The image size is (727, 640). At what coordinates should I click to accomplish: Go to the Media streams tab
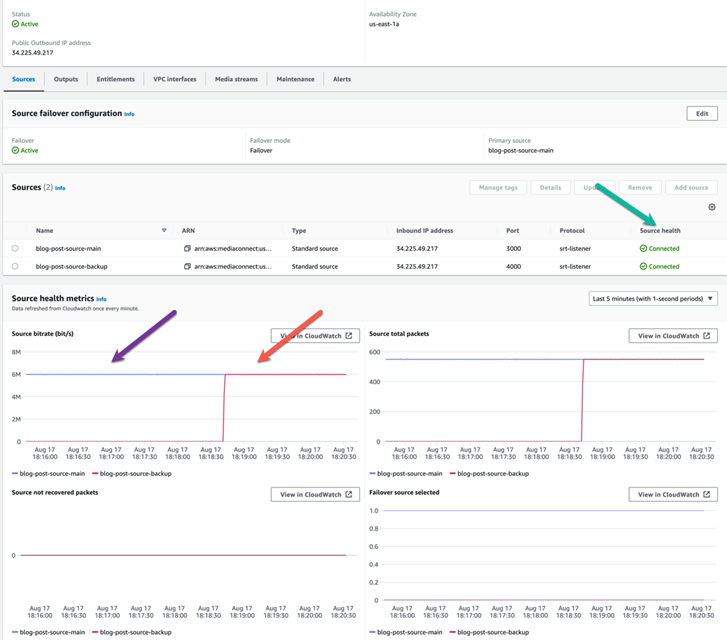pos(235,79)
